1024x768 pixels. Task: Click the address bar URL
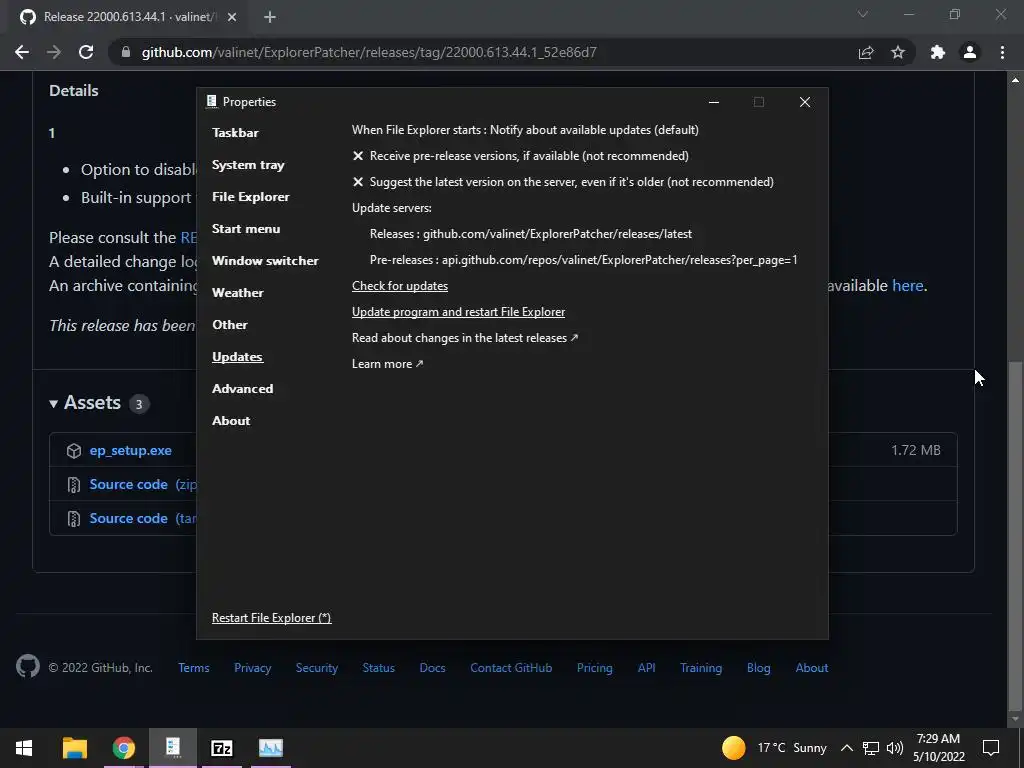pyautogui.click(x=369, y=52)
